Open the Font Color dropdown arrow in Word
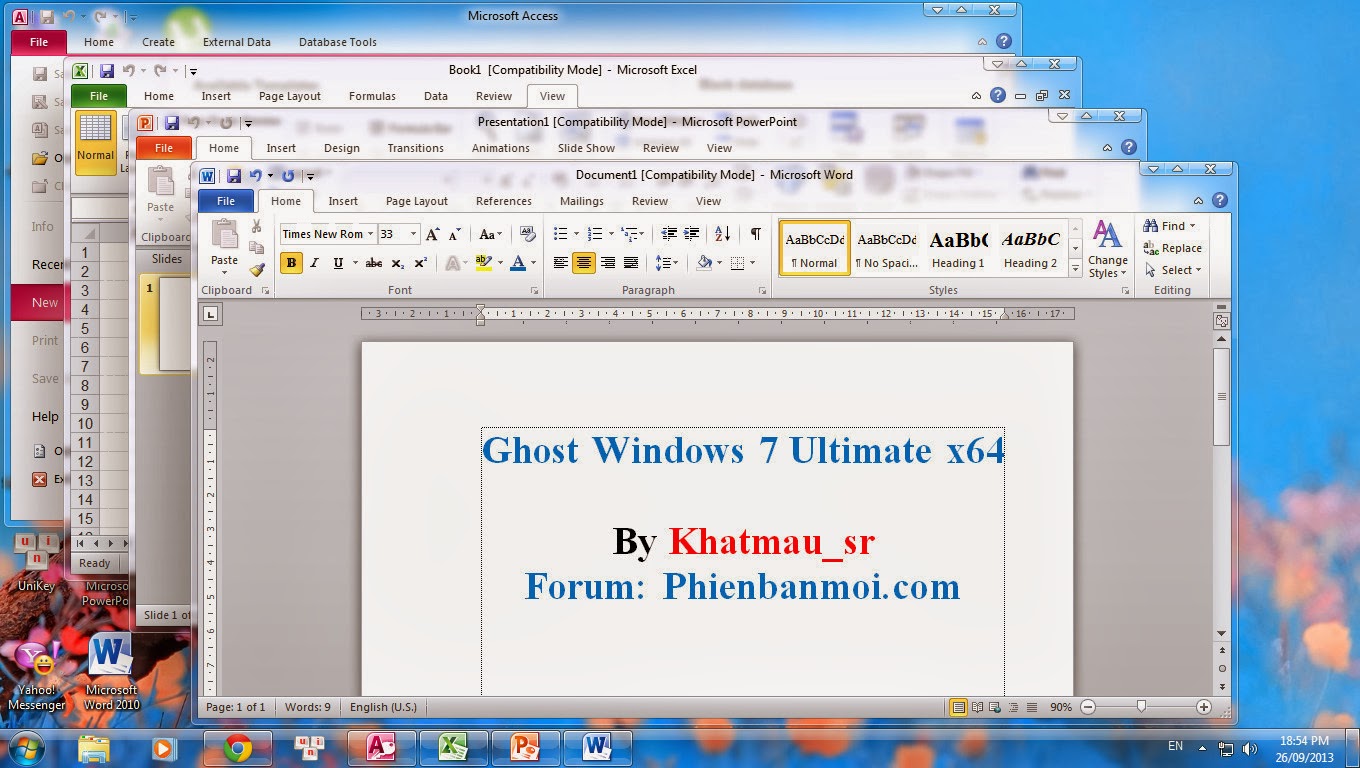Image resolution: width=1360 pixels, height=768 pixels. pyautogui.click(x=533, y=263)
